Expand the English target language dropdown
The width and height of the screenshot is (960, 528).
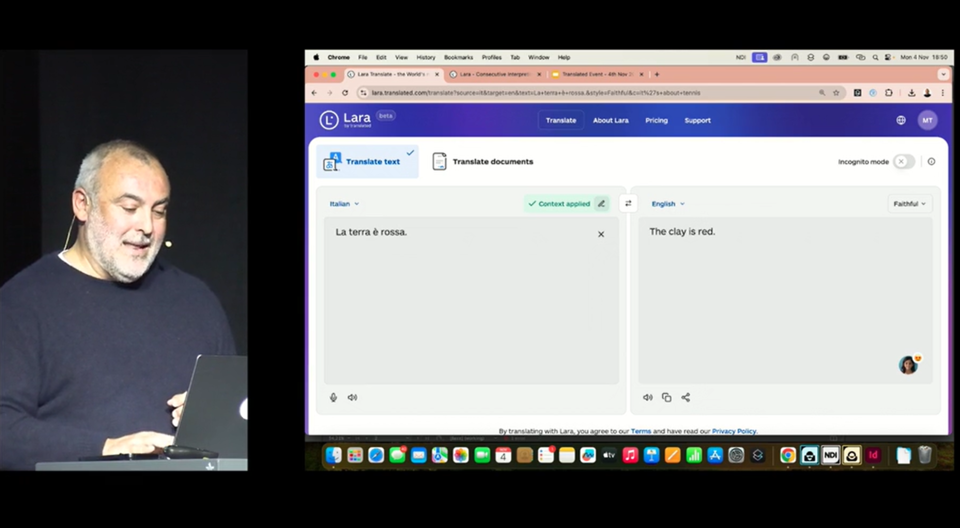(x=668, y=203)
